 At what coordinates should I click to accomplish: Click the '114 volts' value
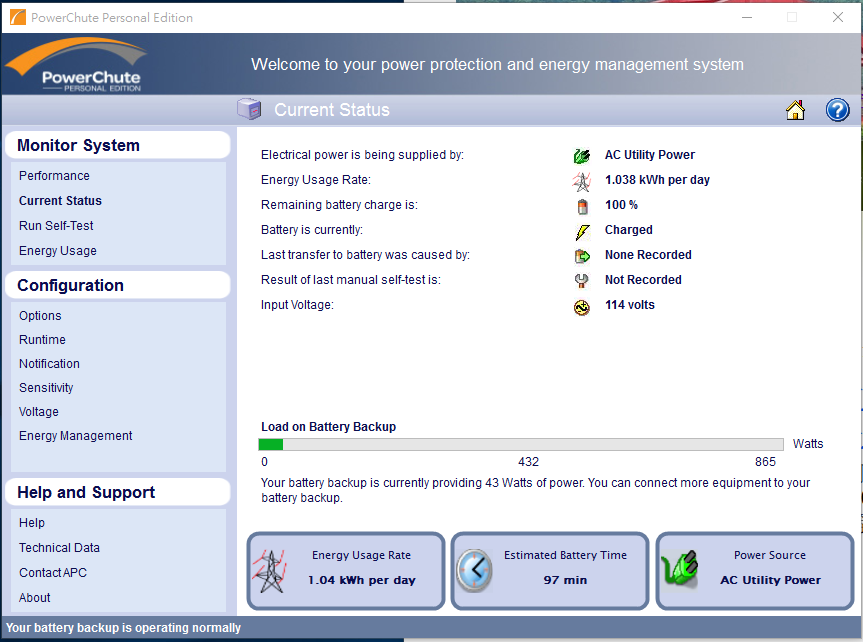630,304
